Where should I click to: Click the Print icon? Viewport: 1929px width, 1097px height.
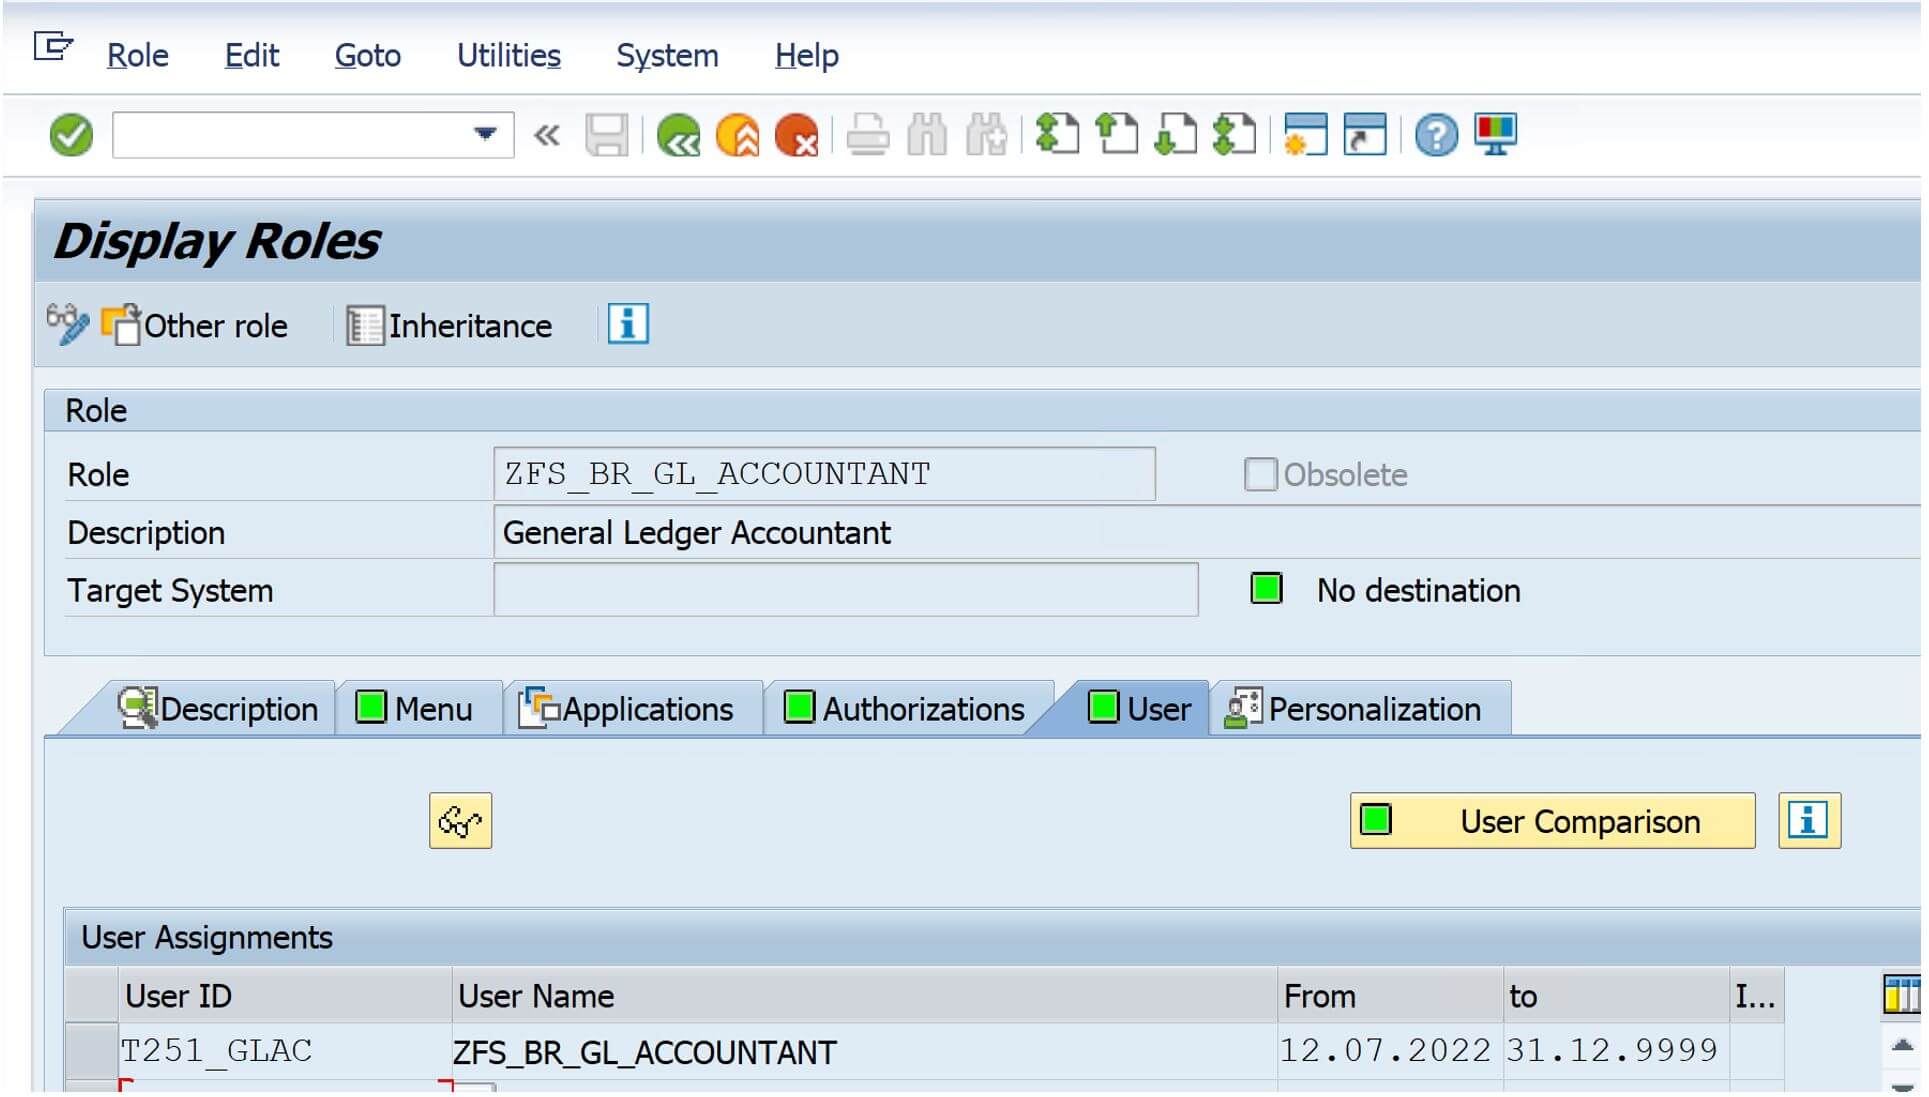click(x=865, y=135)
